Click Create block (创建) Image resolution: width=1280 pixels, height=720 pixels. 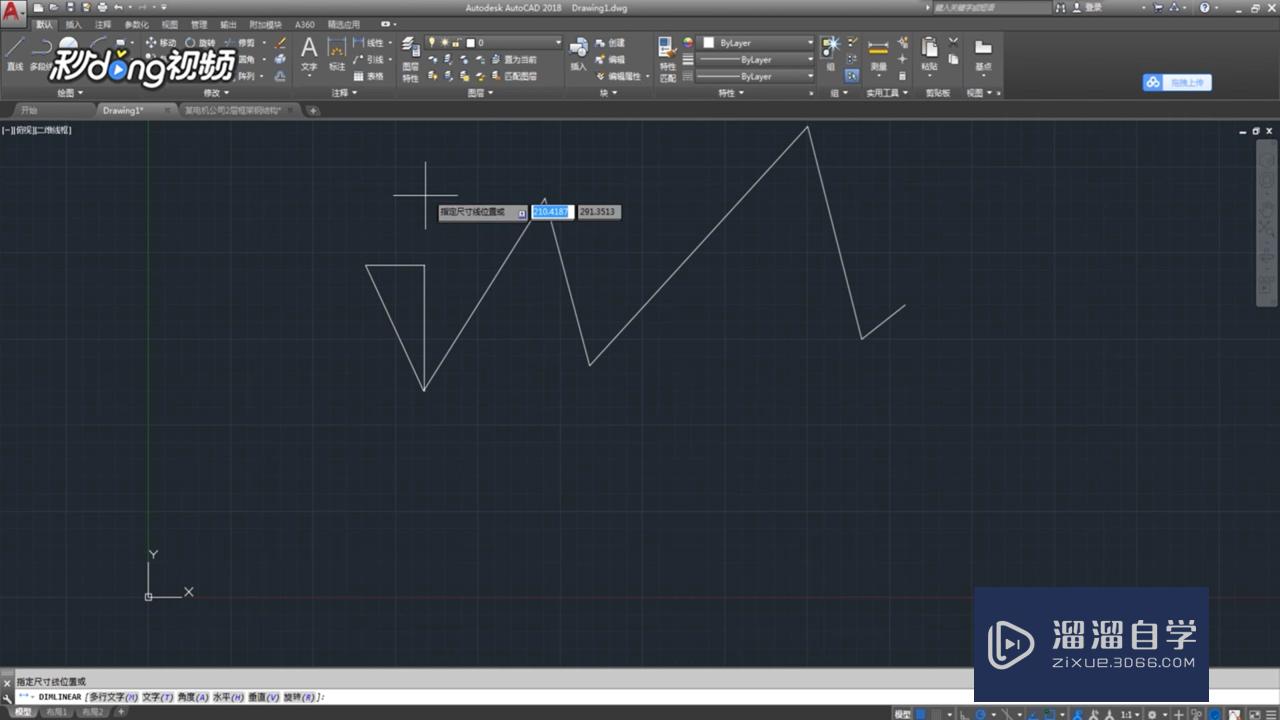coord(610,43)
